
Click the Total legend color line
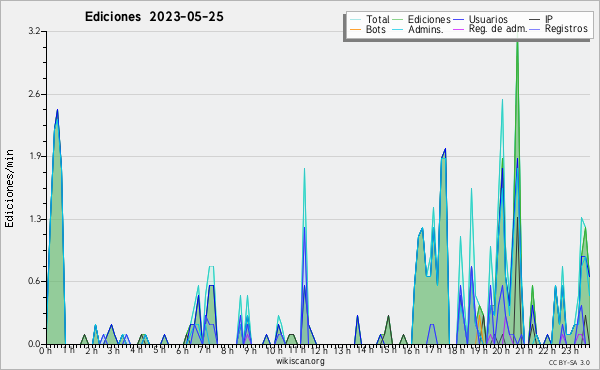click(x=355, y=20)
